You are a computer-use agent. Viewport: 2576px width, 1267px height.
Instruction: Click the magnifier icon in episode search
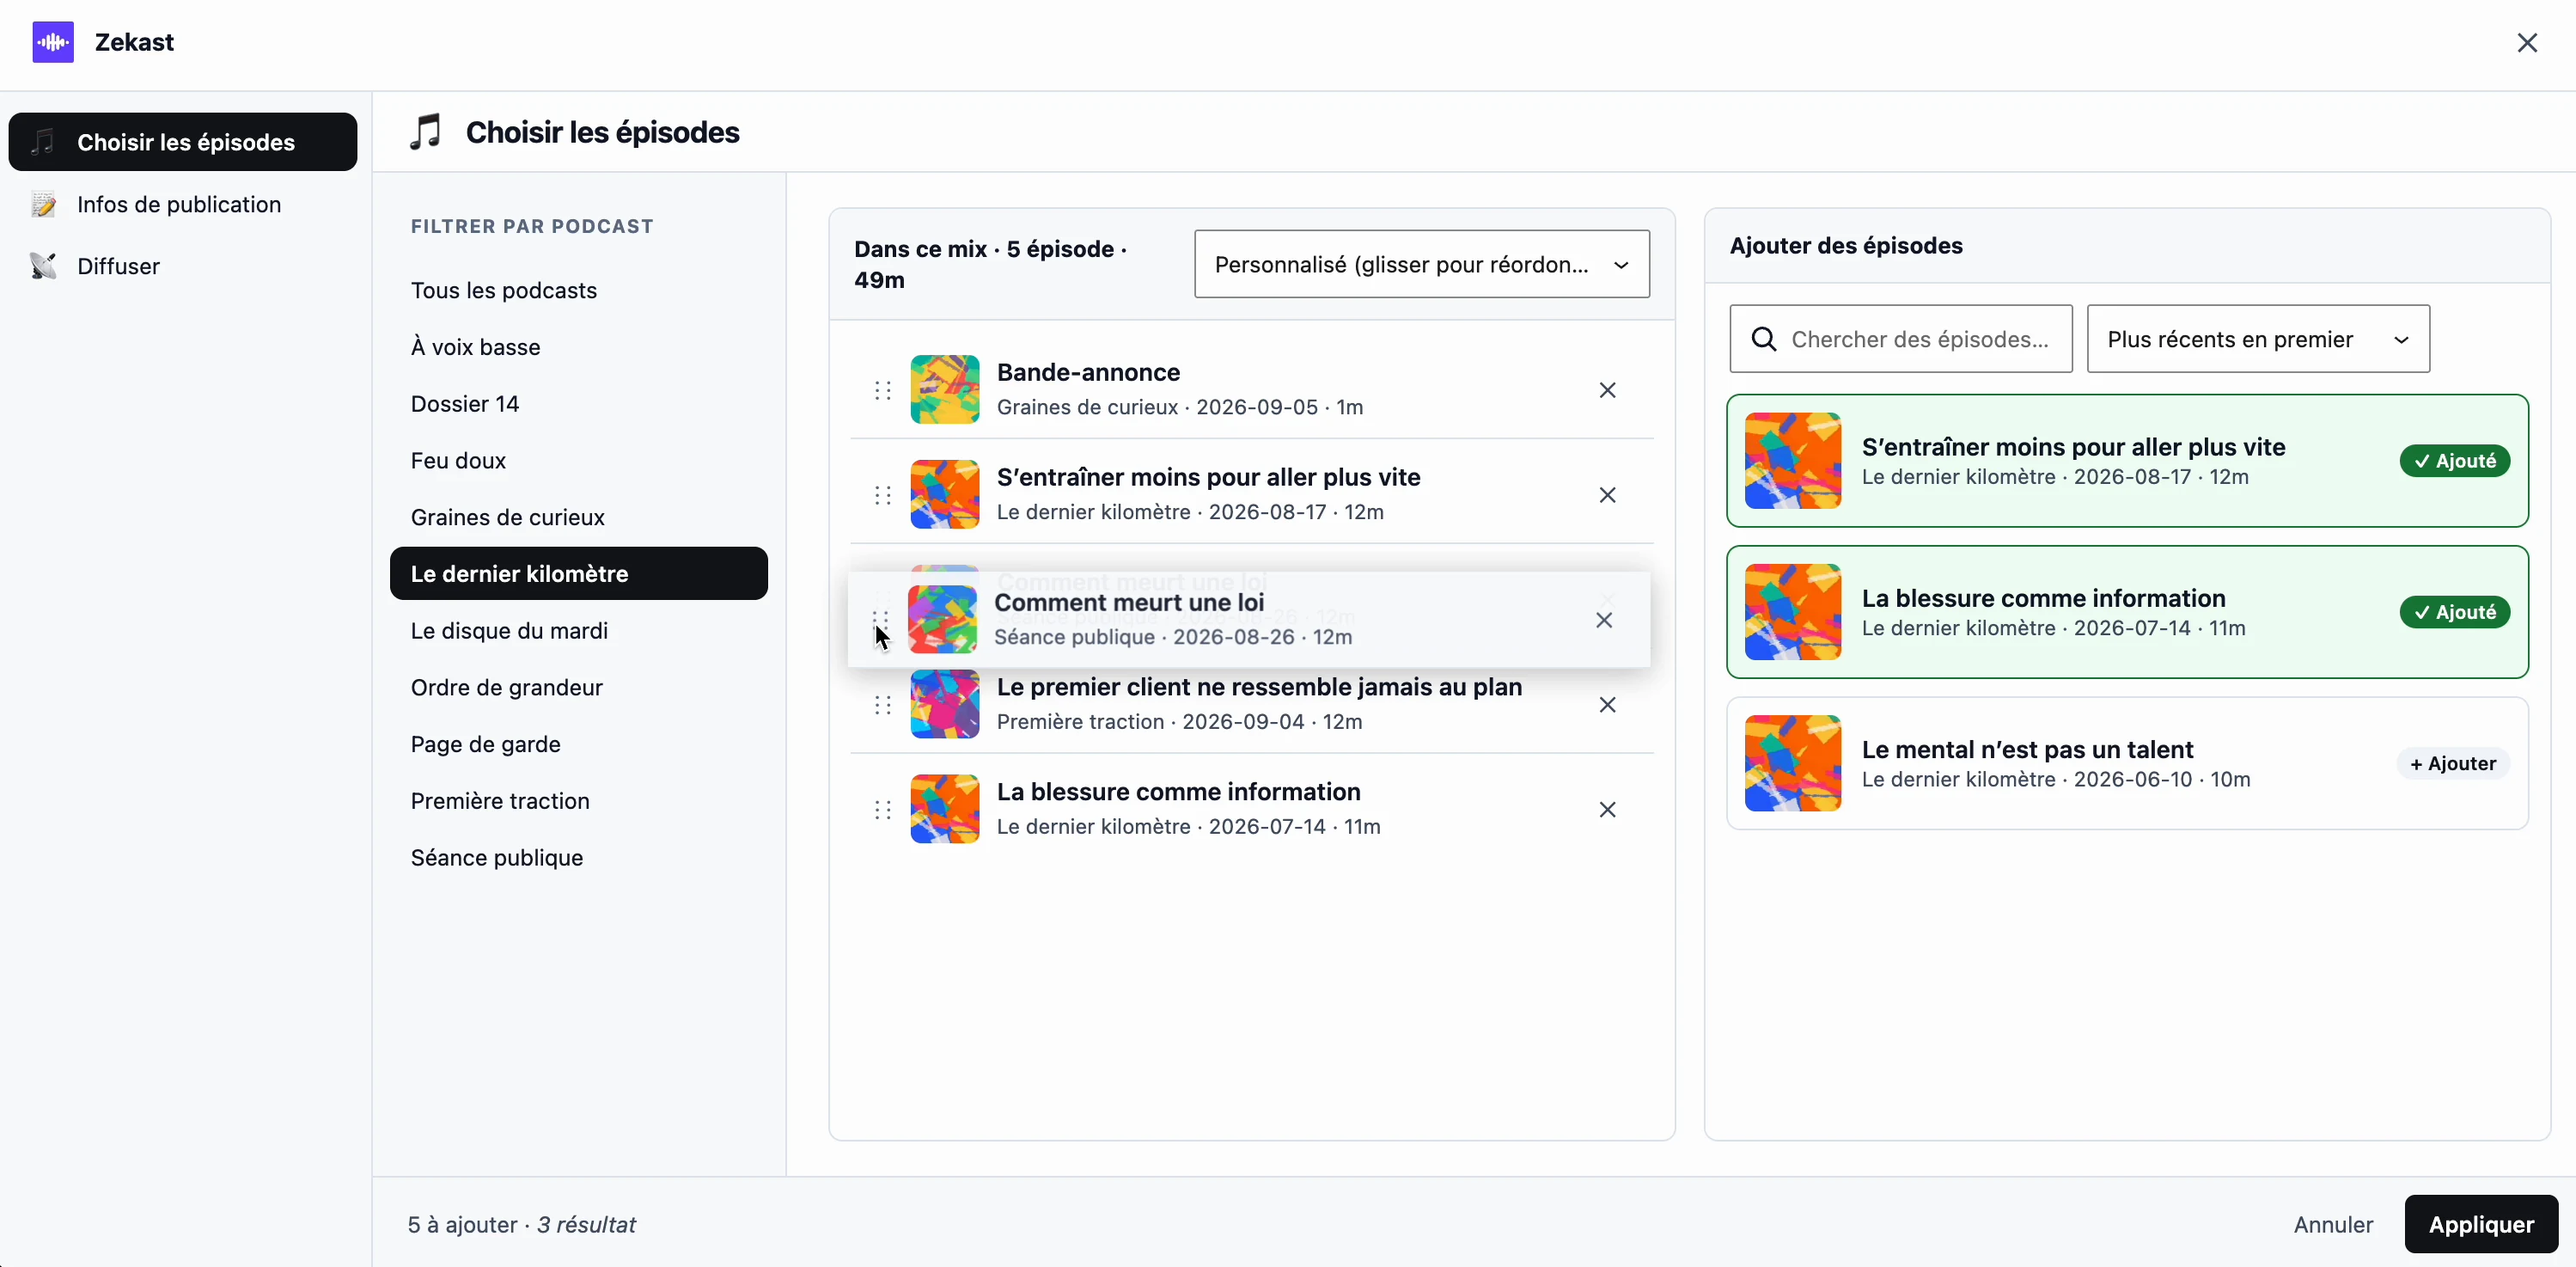click(1765, 339)
